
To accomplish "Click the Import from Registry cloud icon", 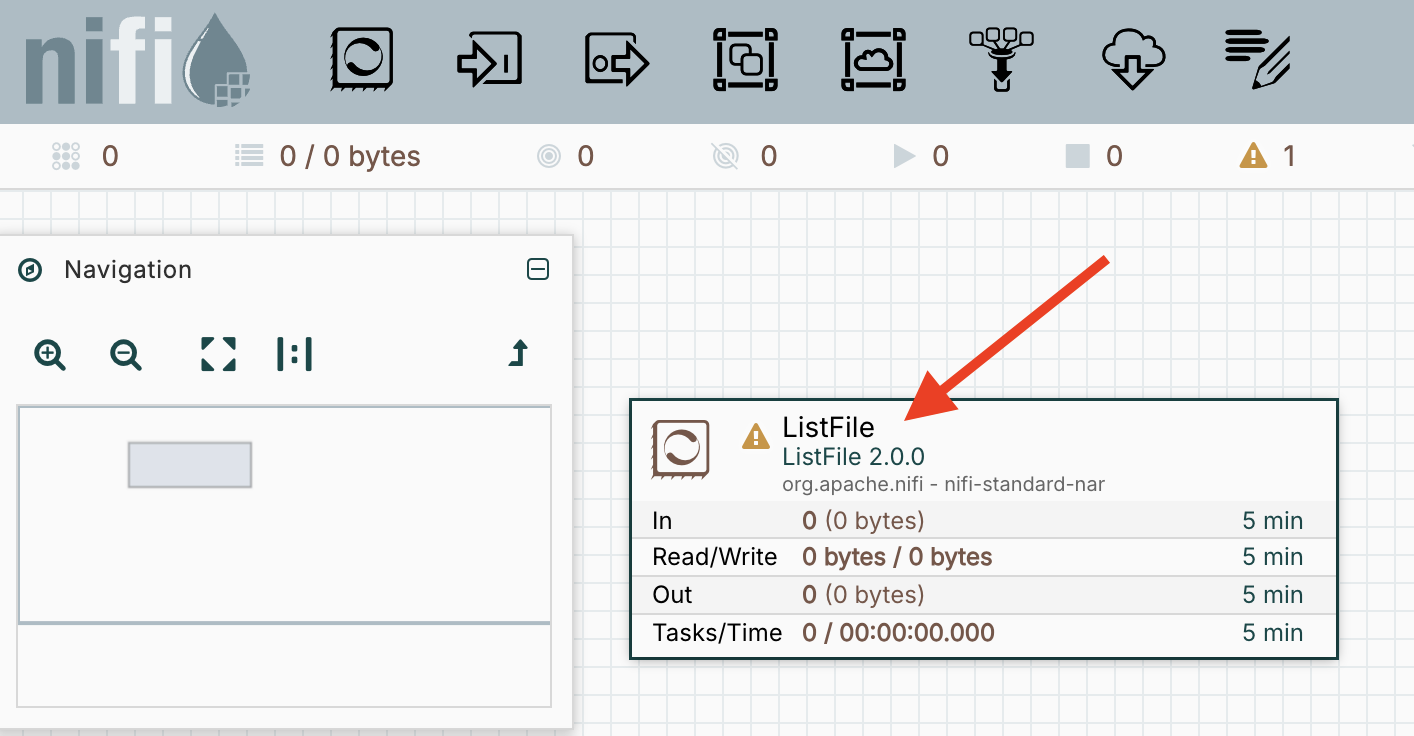I will (x=1132, y=60).
